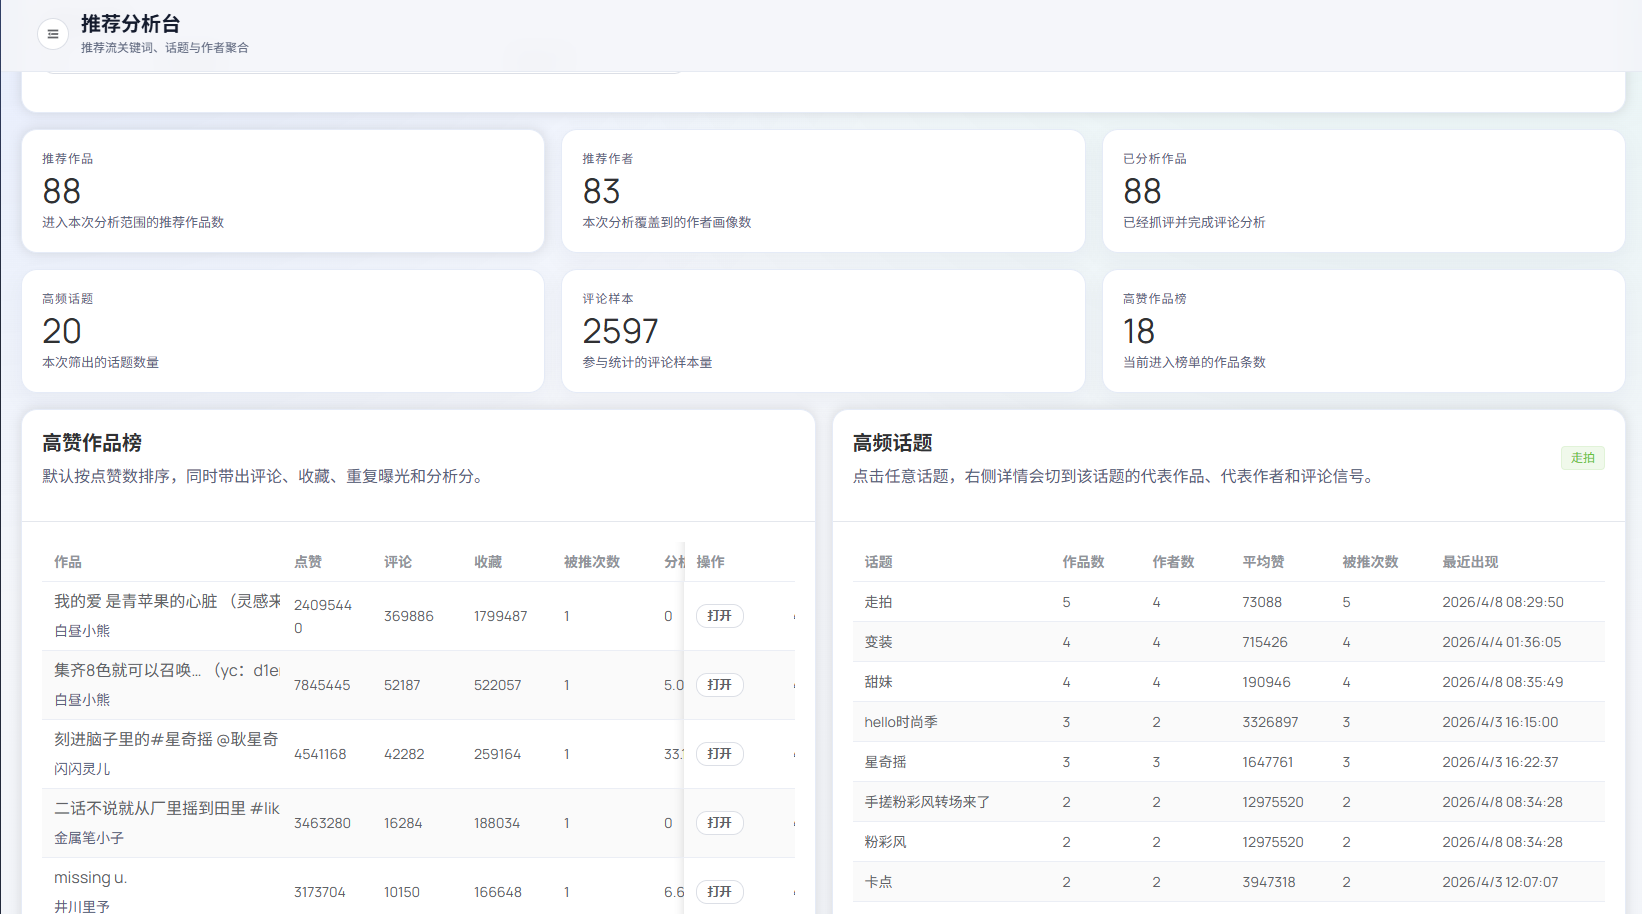Click the 高赞作品榜 section heading
Image resolution: width=1642 pixels, height=914 pixels.
[x=92, y=443]
